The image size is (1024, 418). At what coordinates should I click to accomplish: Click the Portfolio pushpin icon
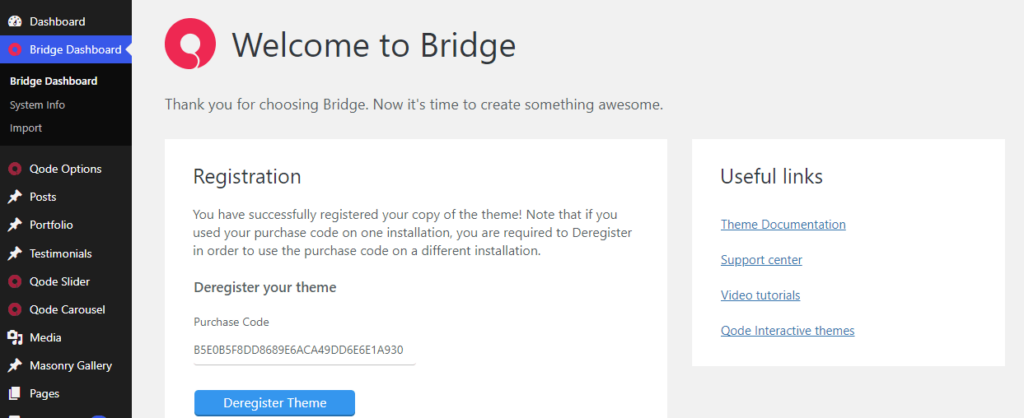pos(14,225)
